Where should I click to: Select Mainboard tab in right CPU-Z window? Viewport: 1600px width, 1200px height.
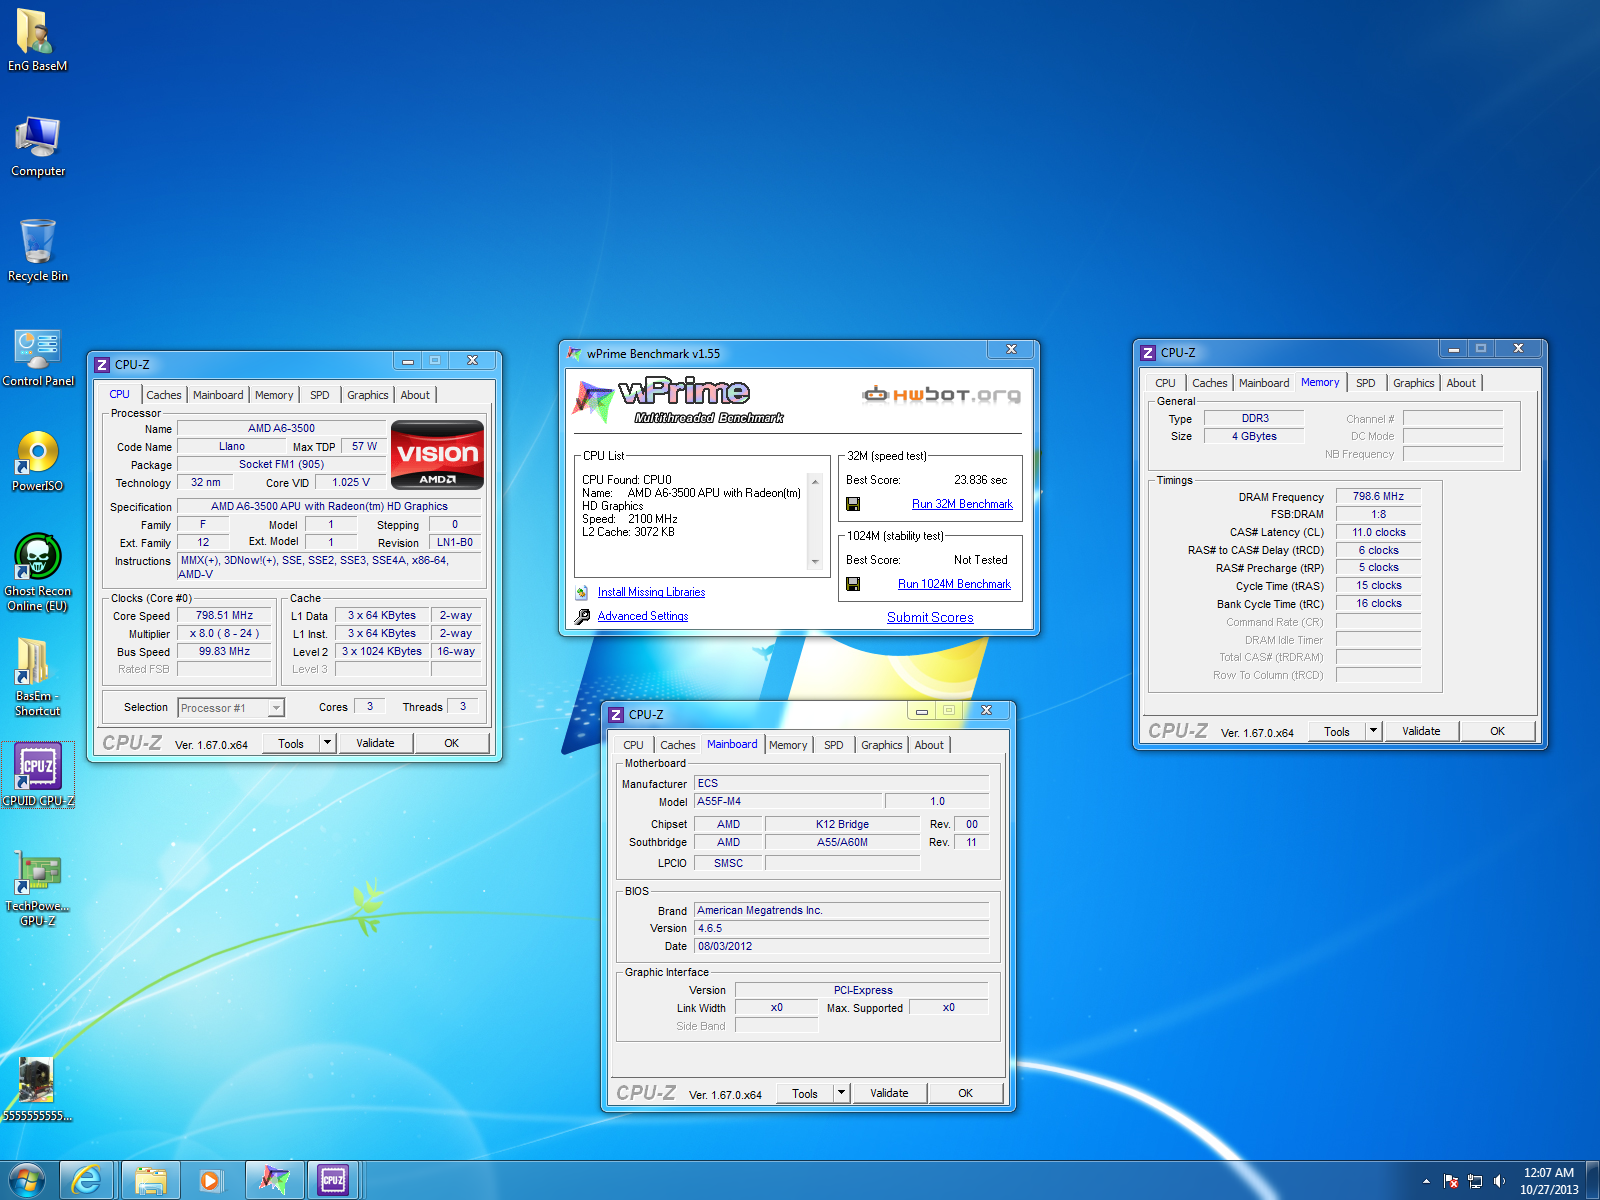pos(1264,383)
